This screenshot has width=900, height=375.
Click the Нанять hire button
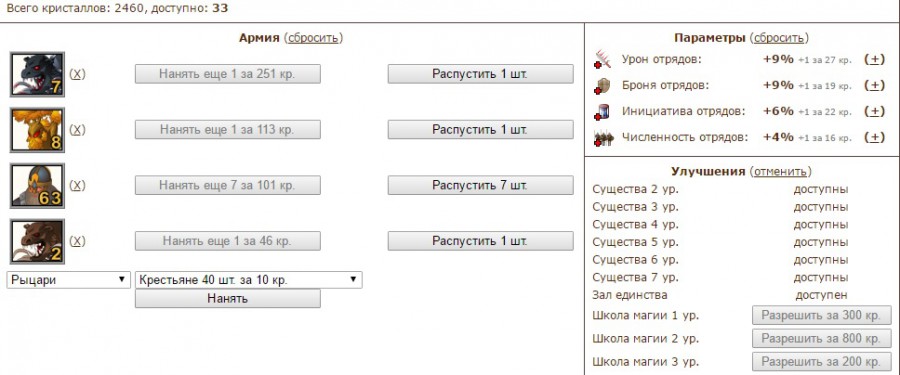click(x=228, y=299)
